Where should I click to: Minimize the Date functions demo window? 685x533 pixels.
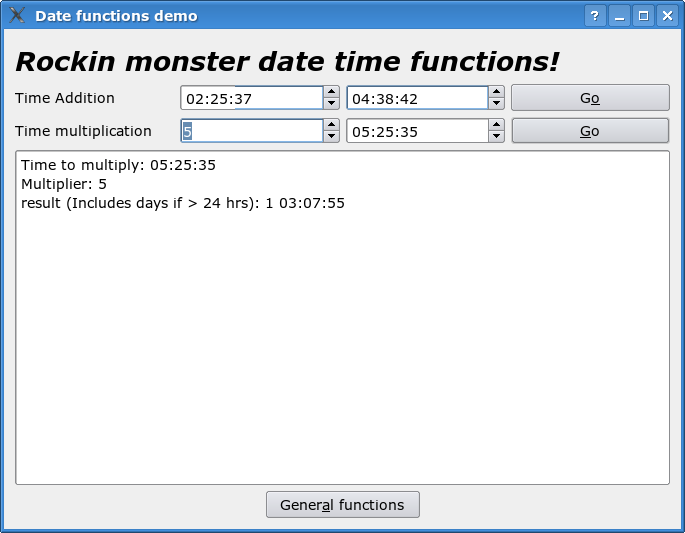pyautogui.click(x=619, y=16)
